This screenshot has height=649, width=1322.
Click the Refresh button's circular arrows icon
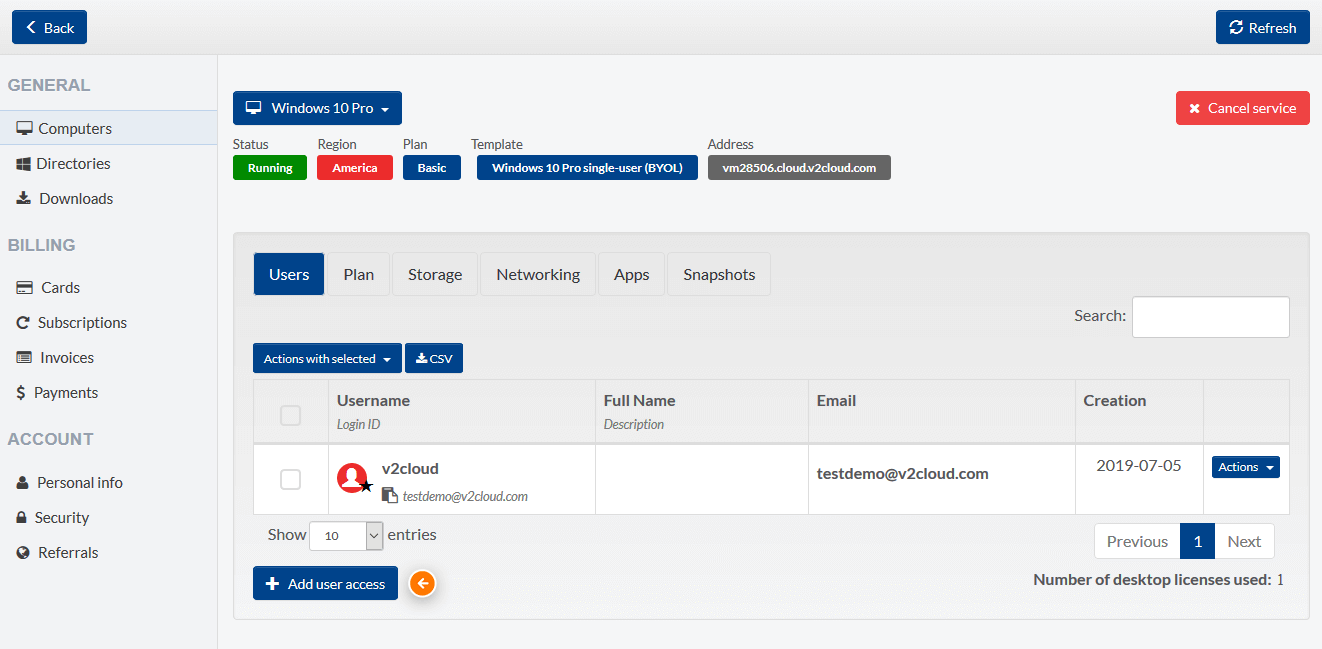point(1237,27)
